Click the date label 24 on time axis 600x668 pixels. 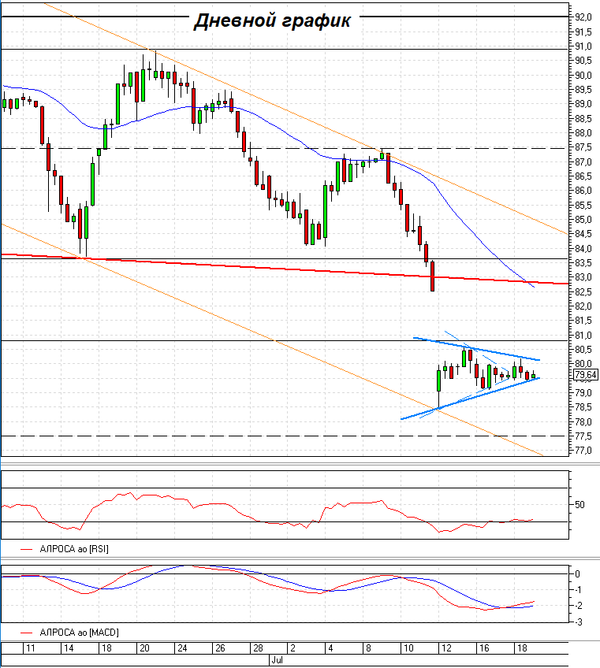(182, 648)
